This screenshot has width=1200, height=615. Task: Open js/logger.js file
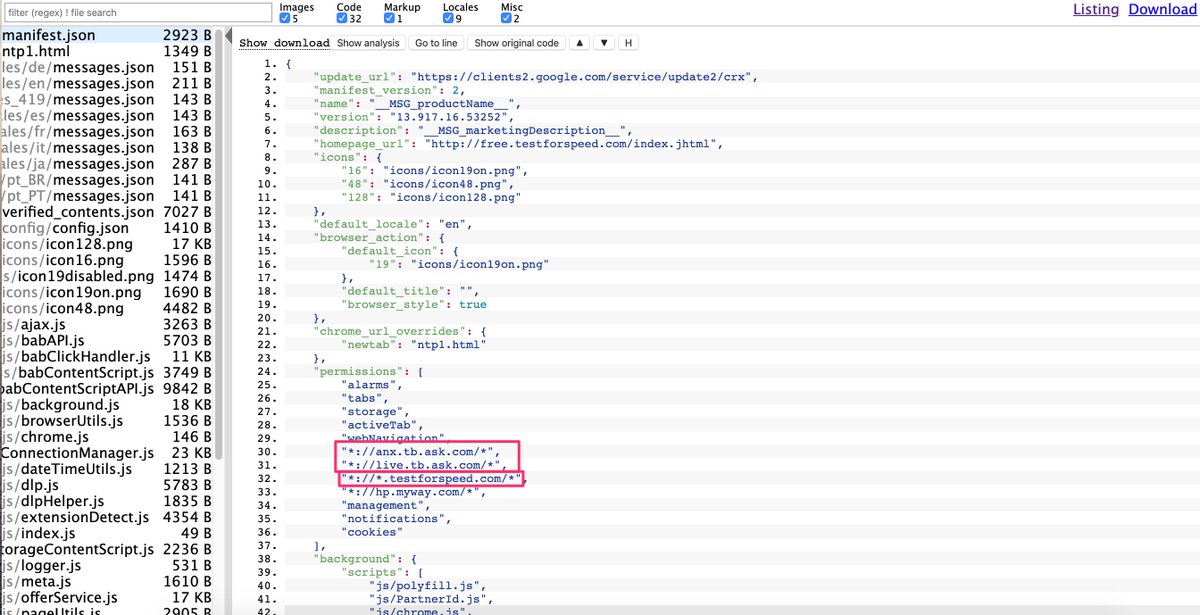pyautogui.click(x=106, y=565)
